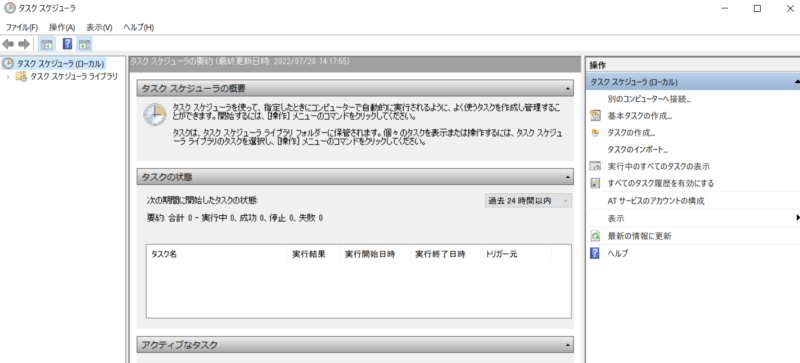Click the 最新の情報に更新 refresh icon
The height and width of the screenshot is (363, 800).
(595, 236)
